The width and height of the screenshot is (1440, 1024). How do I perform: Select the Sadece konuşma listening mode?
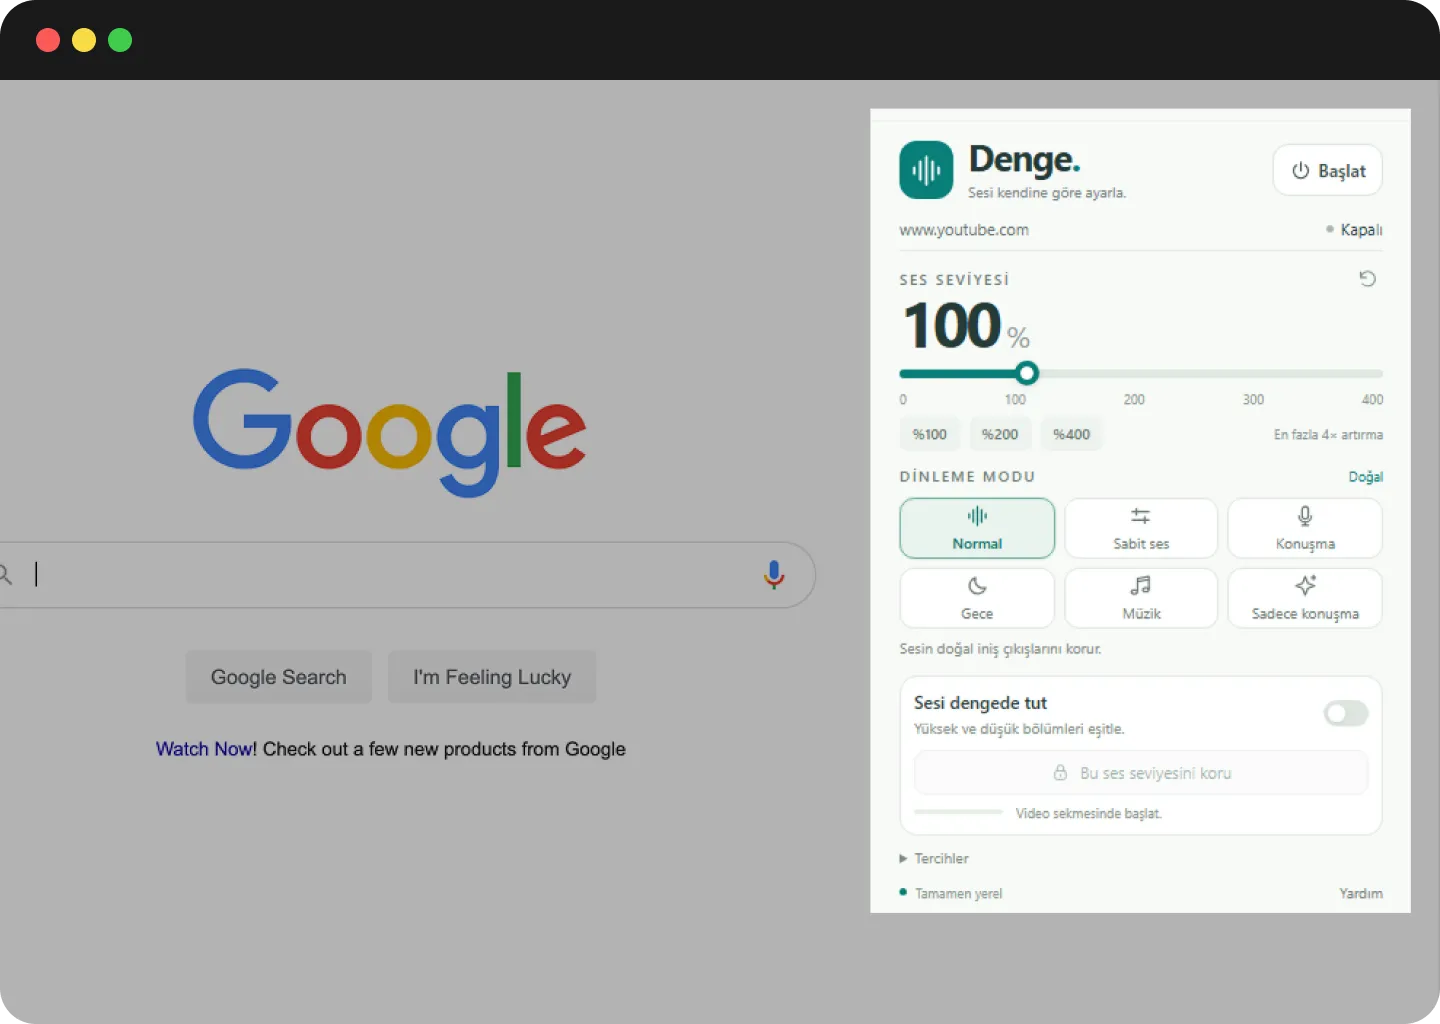[1305, 598]
